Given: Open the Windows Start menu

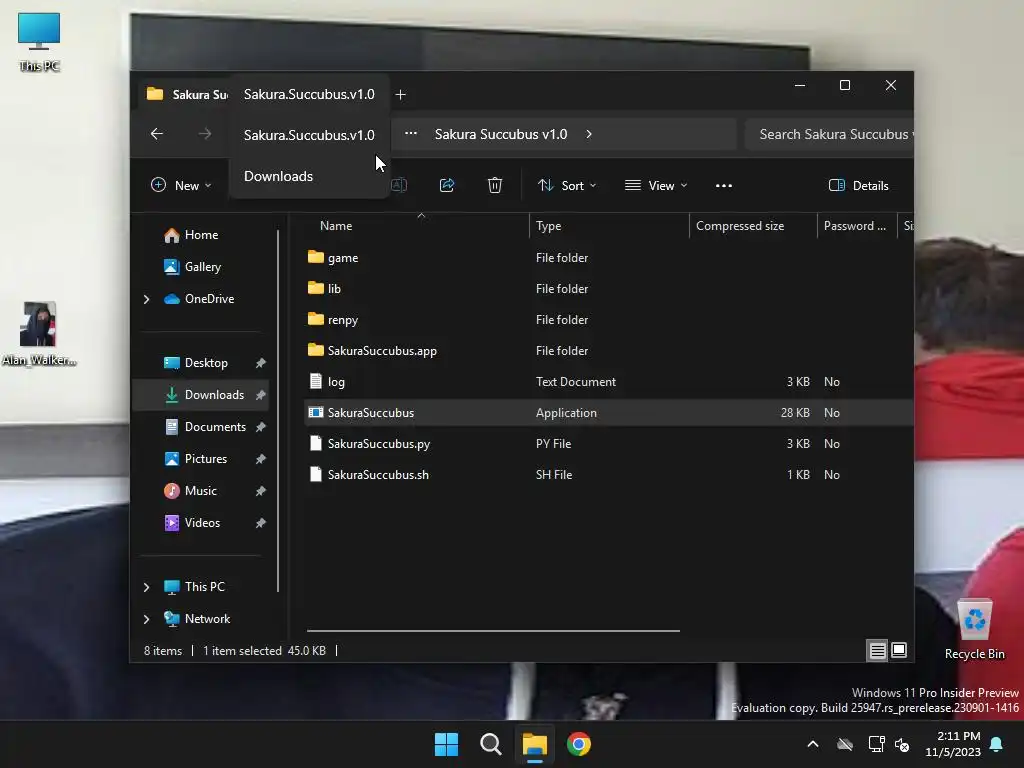Looking at the screenshot, I should tap(447, 744).
